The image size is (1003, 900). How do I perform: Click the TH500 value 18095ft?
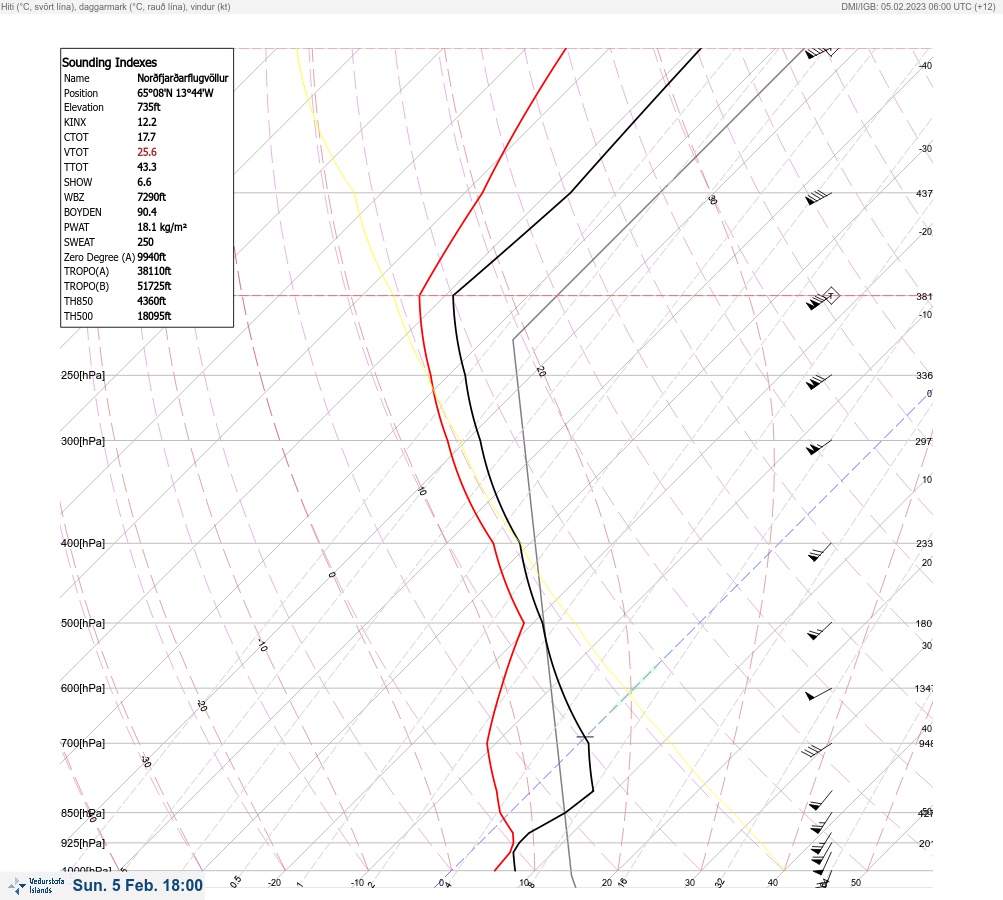click(x=154, y=316)
